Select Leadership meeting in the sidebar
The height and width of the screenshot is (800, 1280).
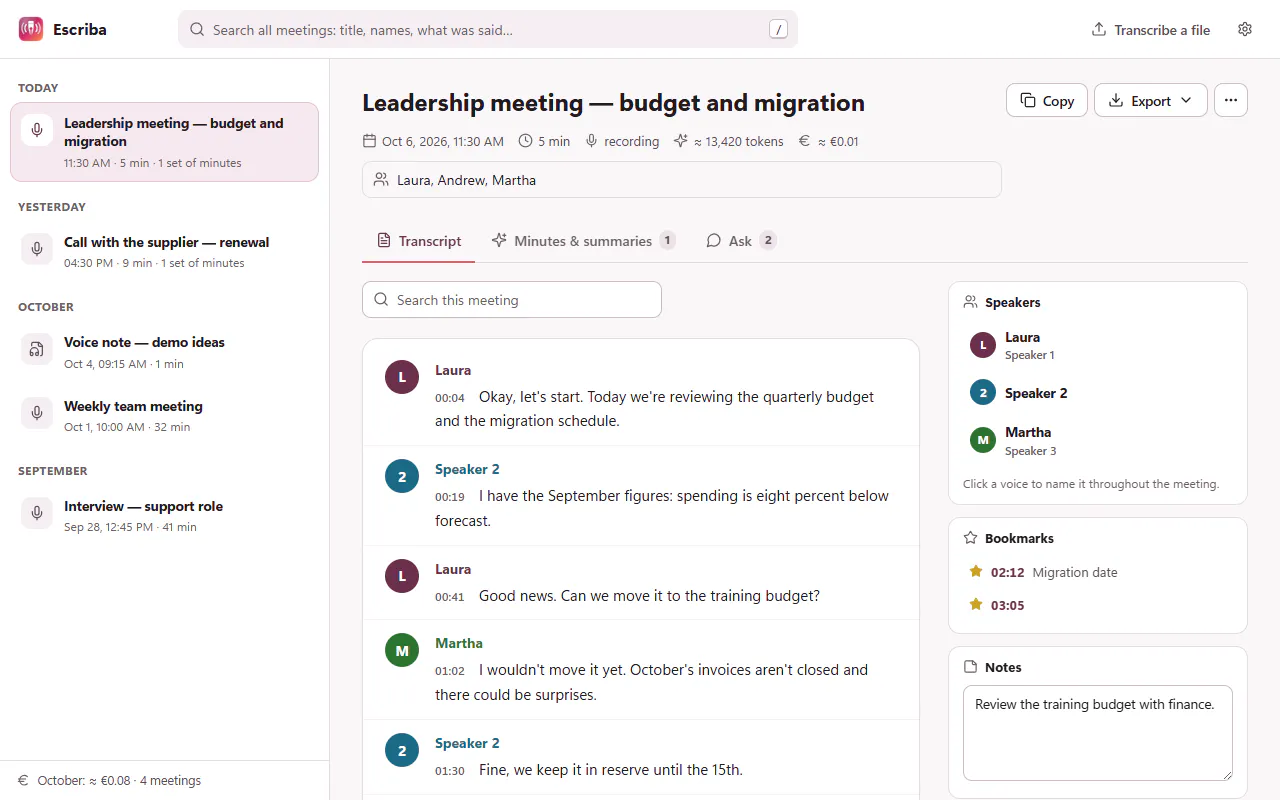point(164,142)
